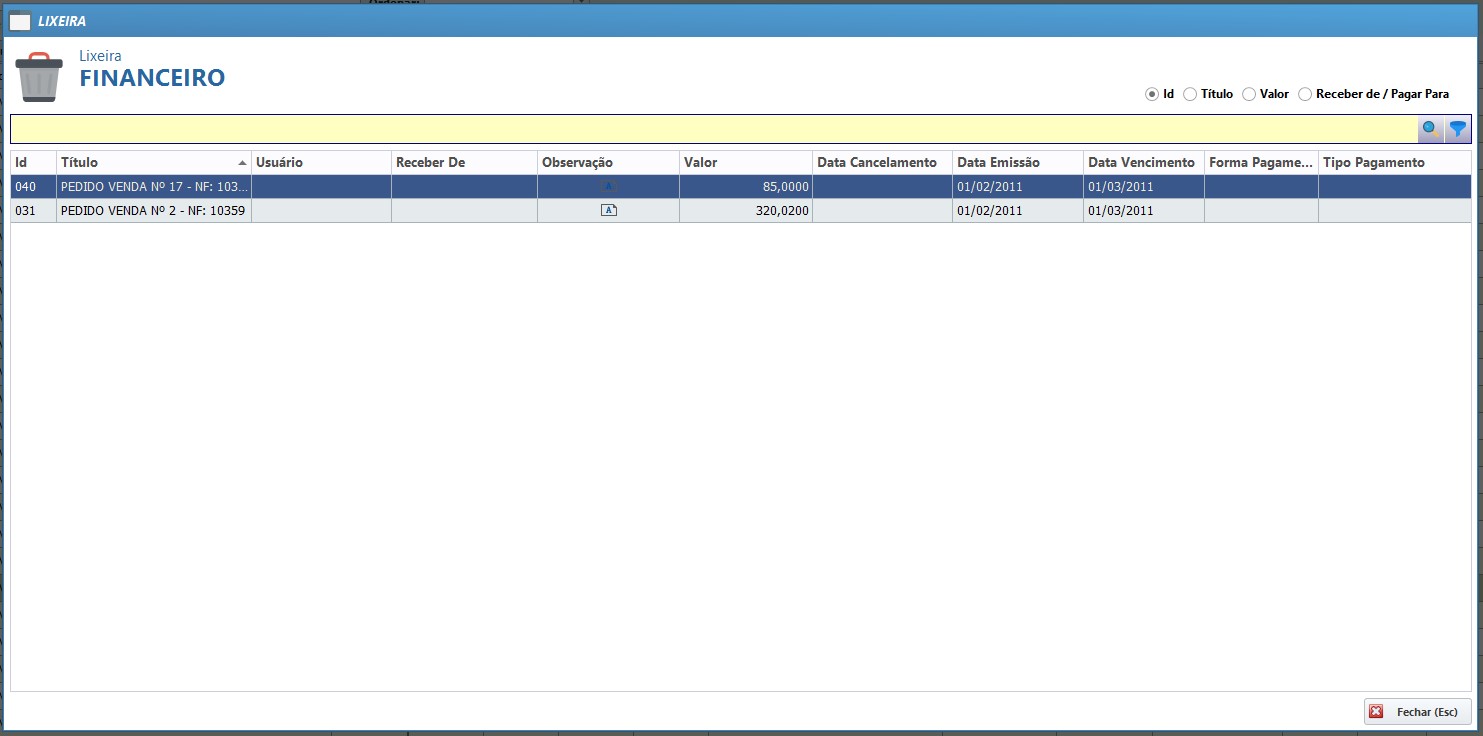Click the magnifier search icon
1483x736 pixels.
(x=1431, y=129)
